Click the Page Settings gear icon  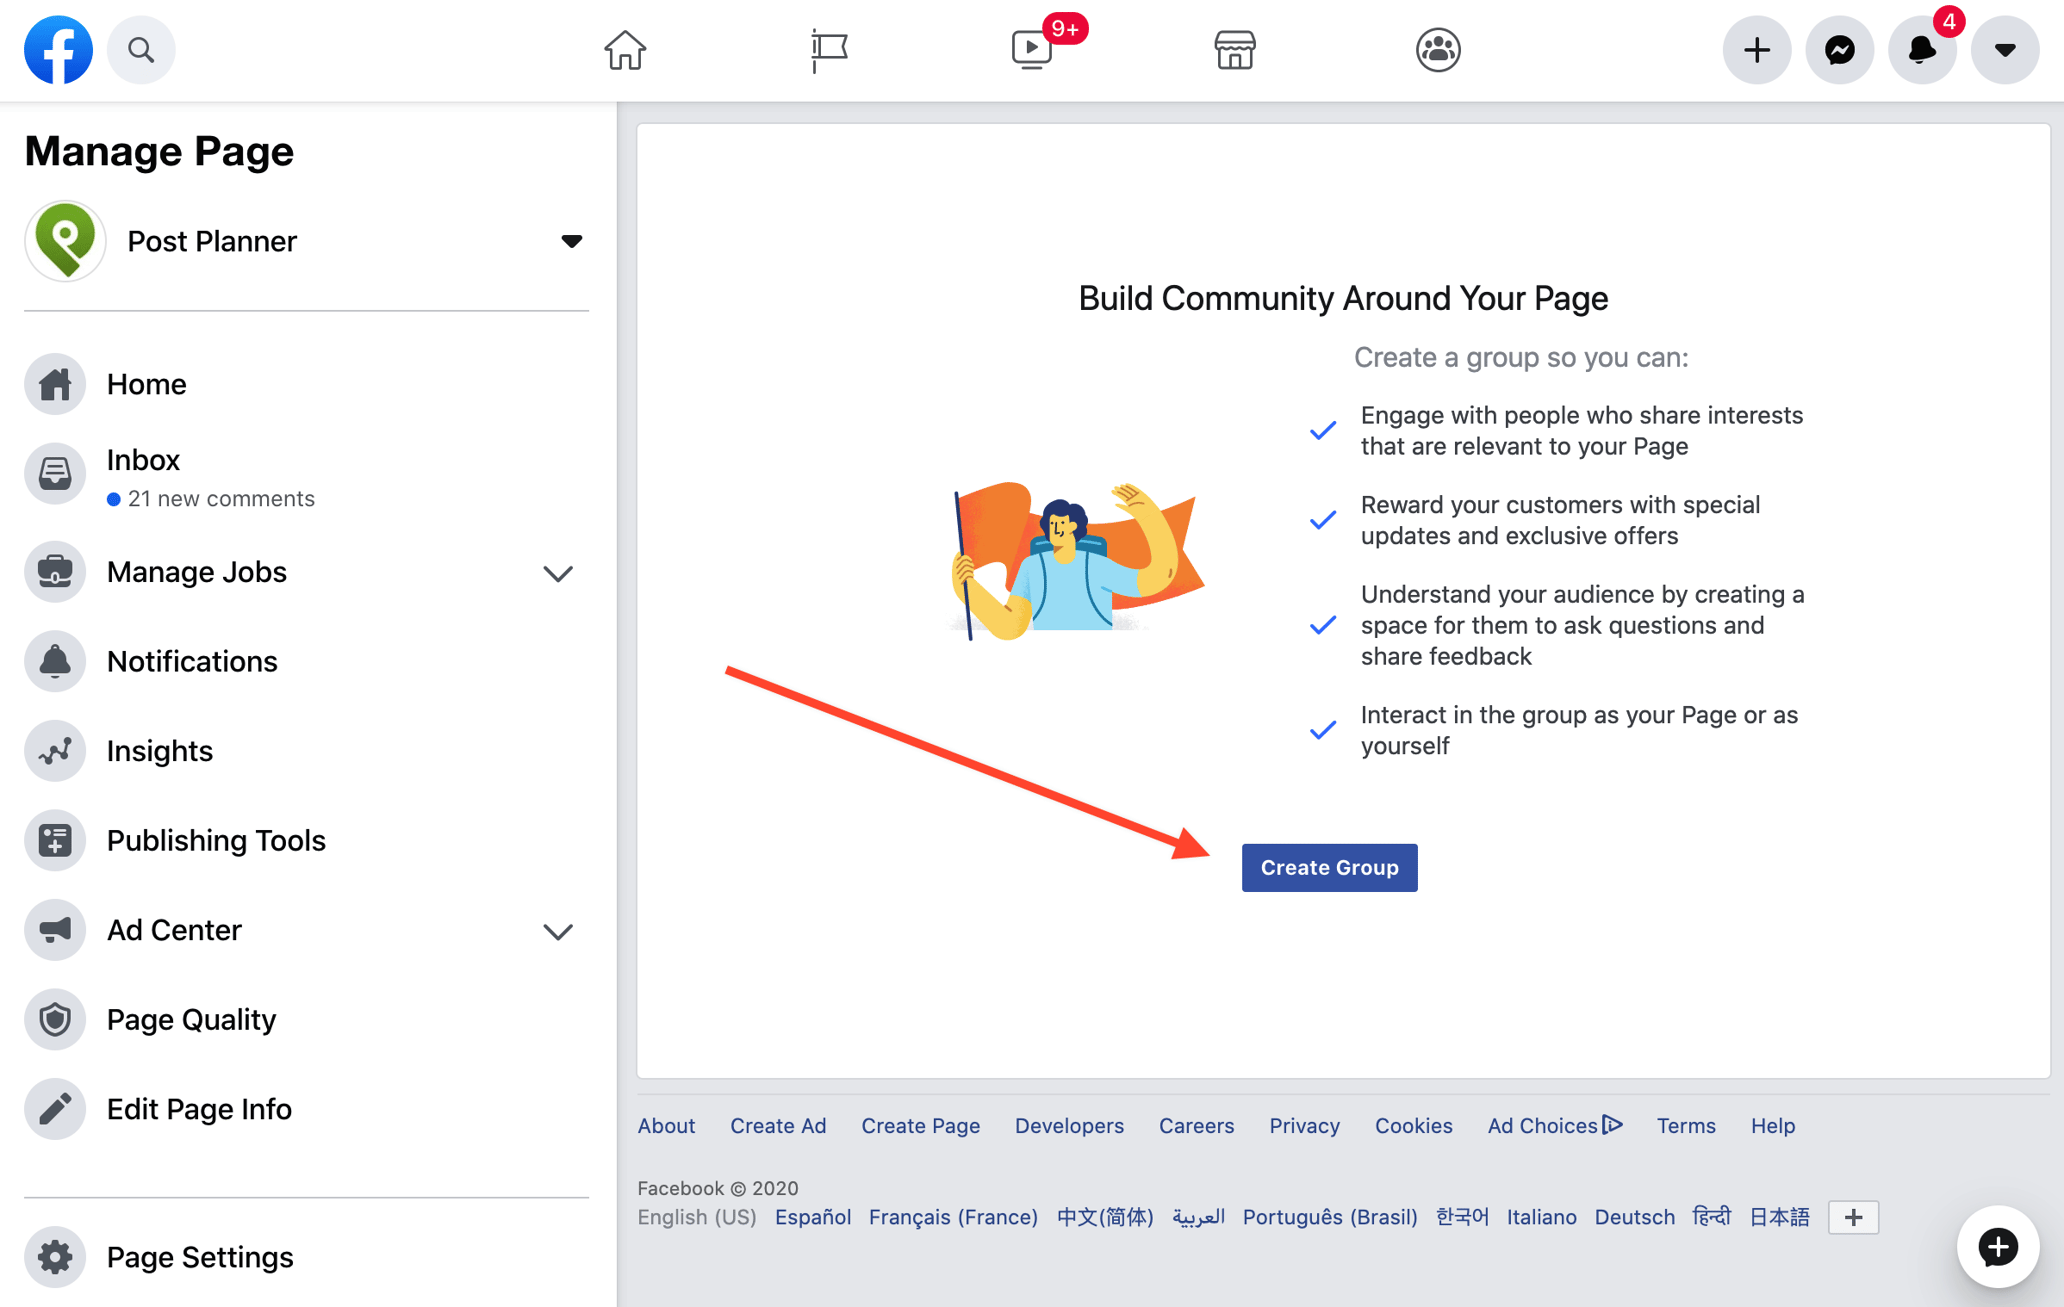point(55,1257)
